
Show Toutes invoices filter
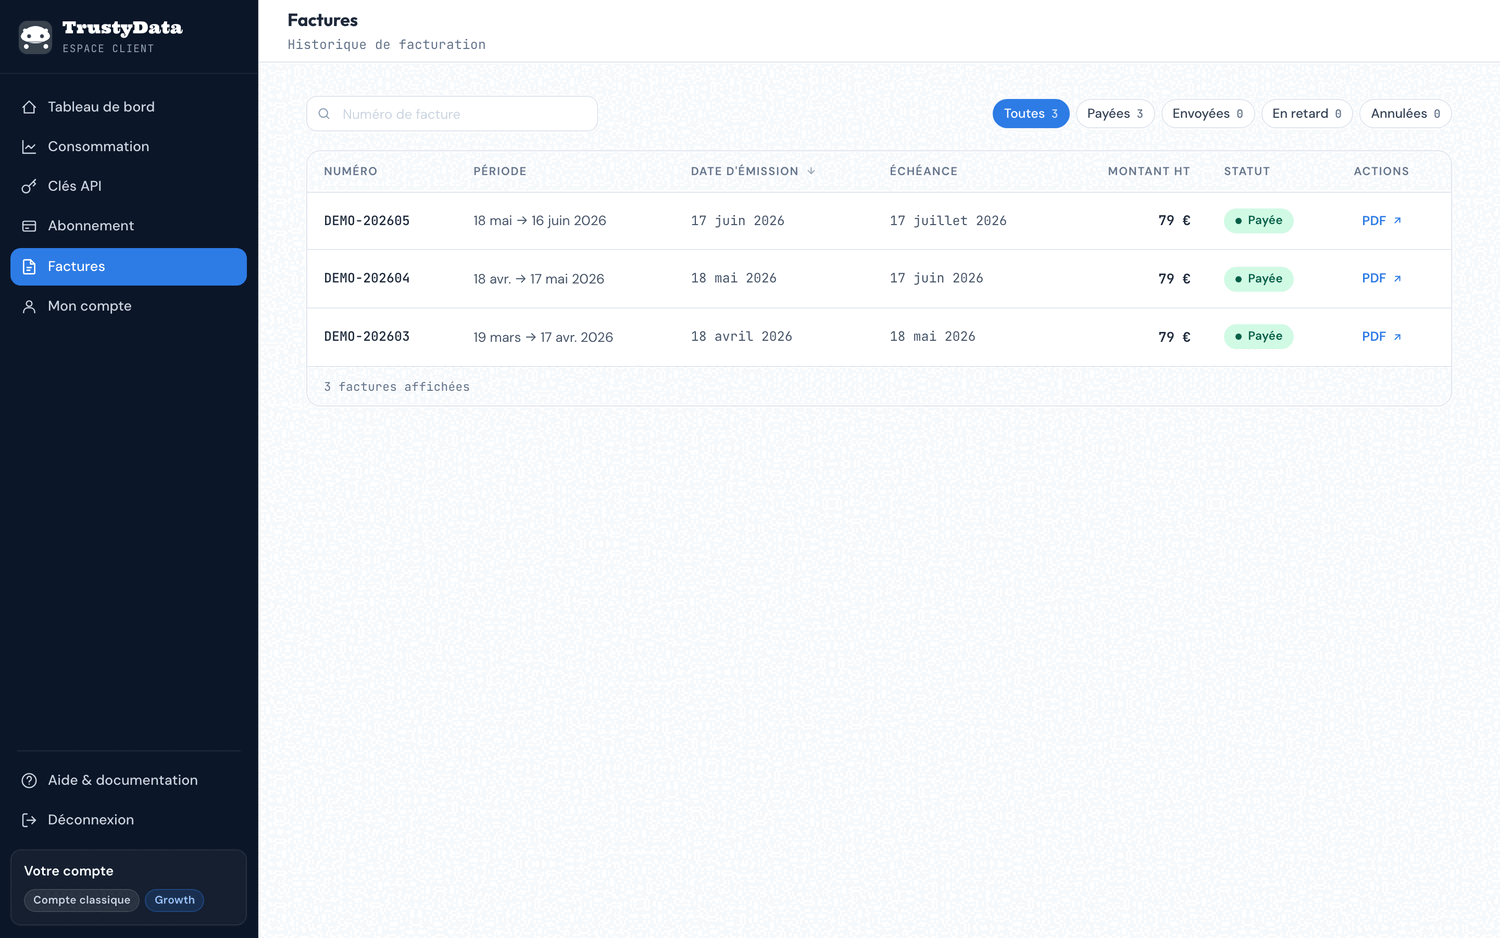[x=1031, y=114]
